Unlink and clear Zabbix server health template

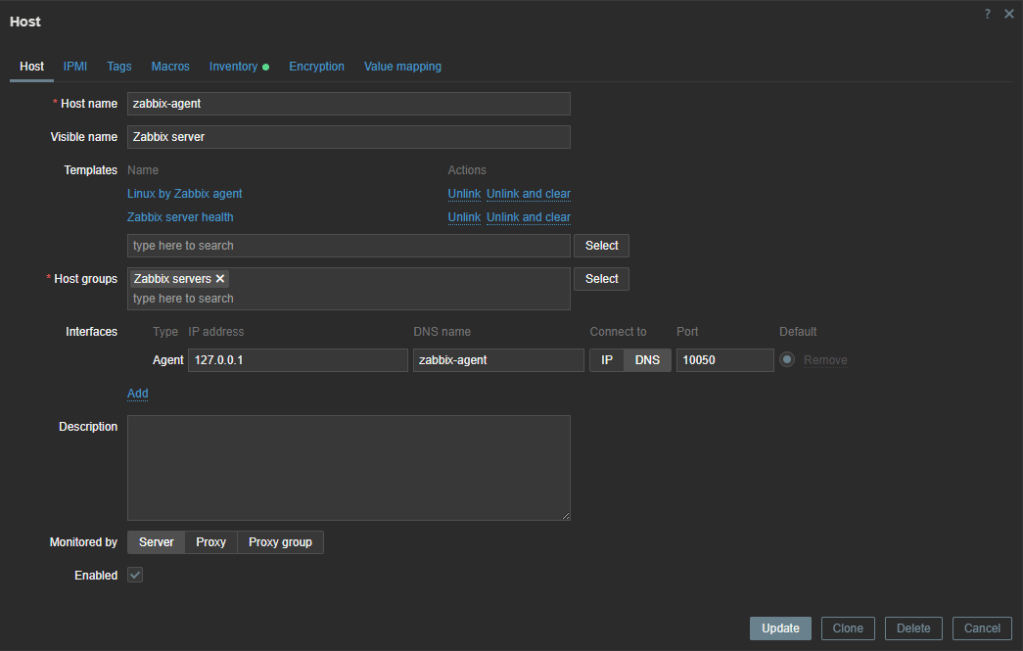(528, 217)
